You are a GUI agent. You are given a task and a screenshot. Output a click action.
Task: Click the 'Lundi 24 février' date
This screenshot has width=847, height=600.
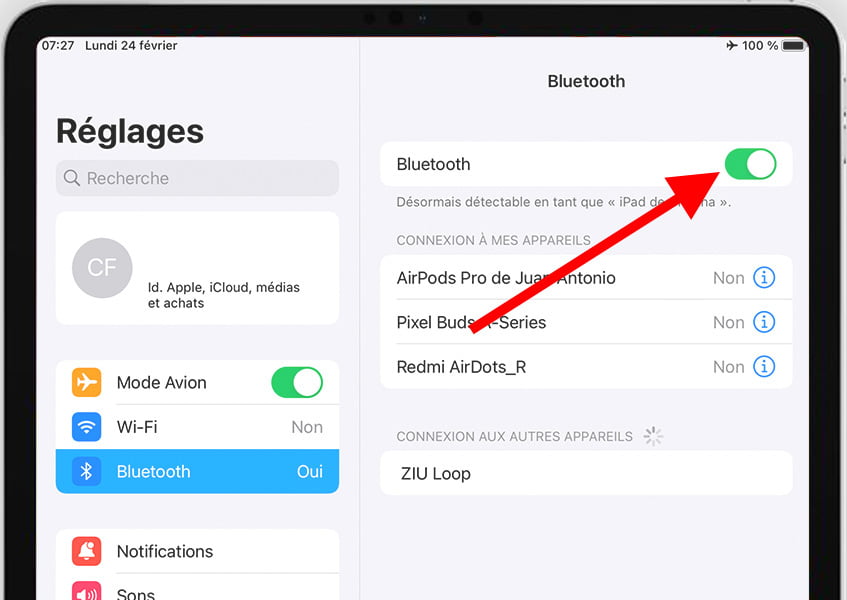pos(131,45)
